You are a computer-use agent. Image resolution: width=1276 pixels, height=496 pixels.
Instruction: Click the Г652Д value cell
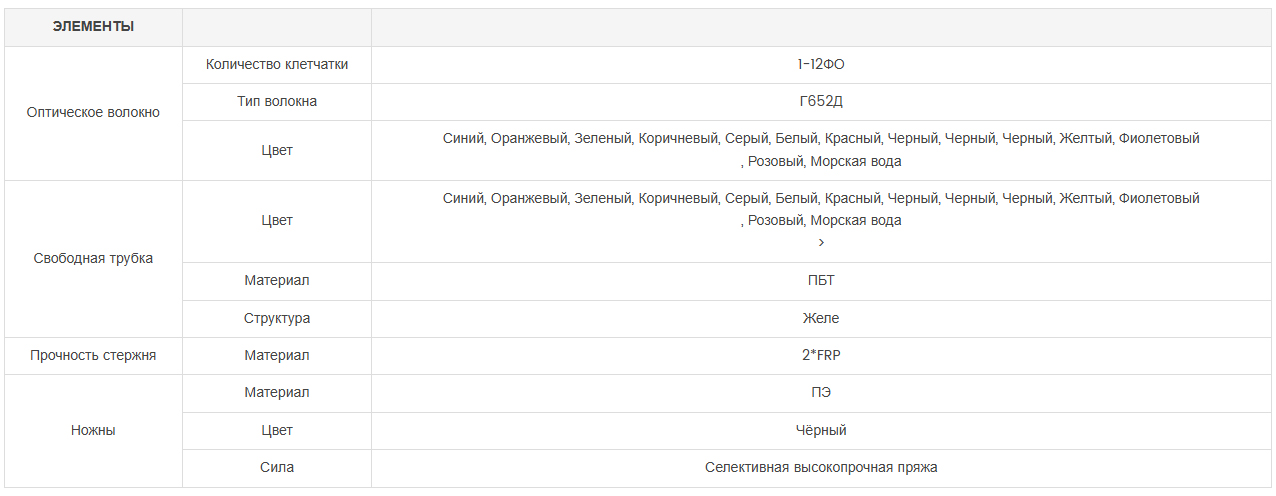pyautogui.click(x=821, y=102)
